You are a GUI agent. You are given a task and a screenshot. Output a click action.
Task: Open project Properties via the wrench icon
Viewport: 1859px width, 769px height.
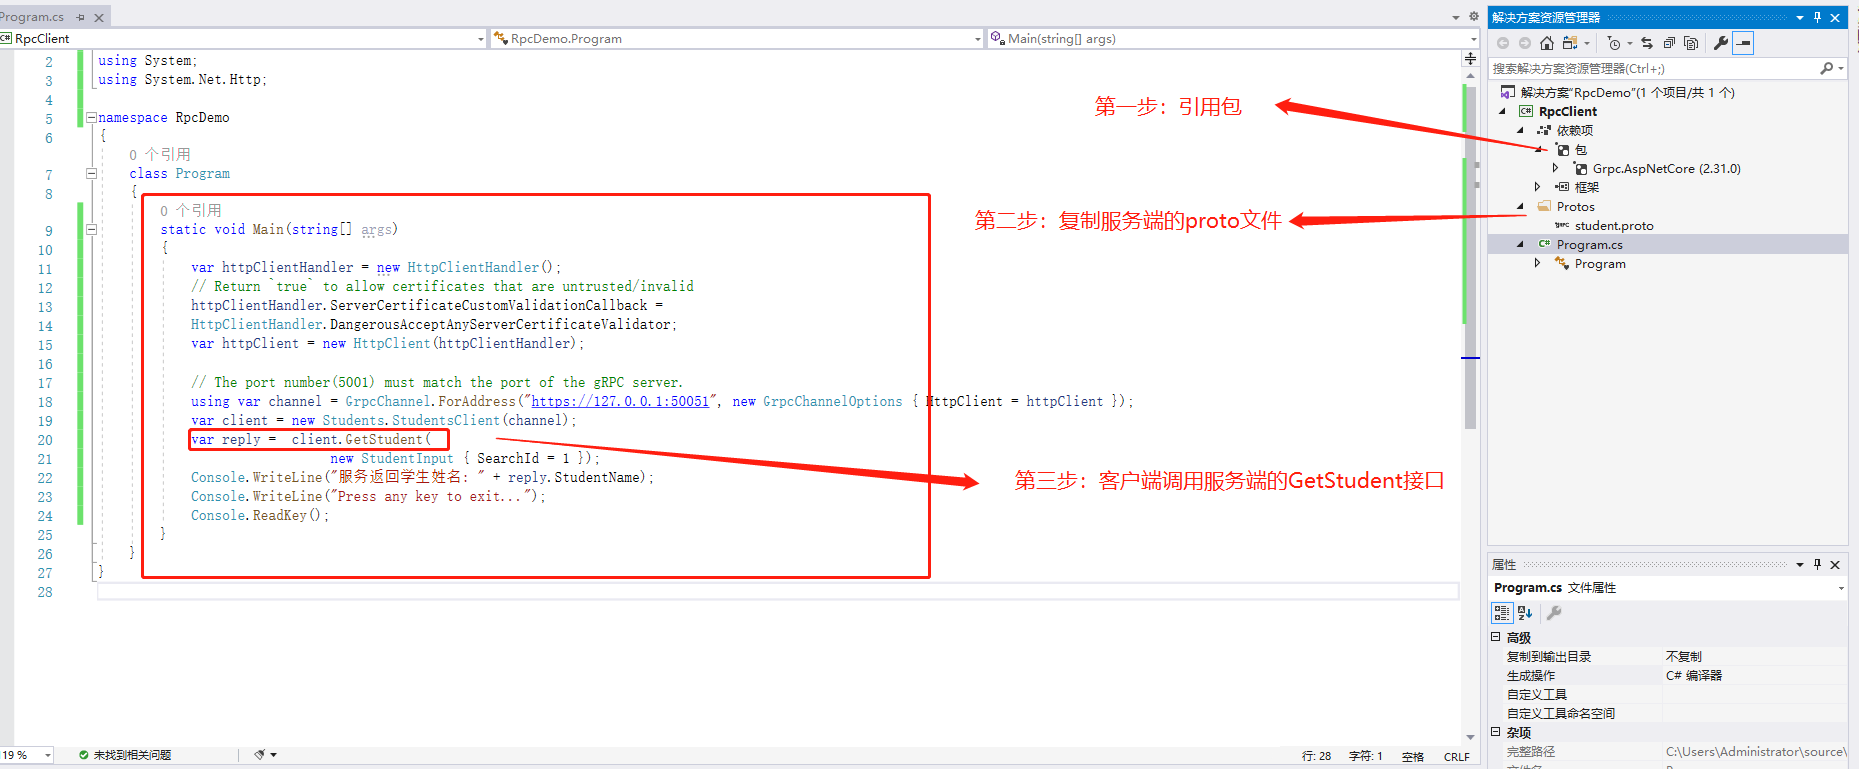[1720, 43]
